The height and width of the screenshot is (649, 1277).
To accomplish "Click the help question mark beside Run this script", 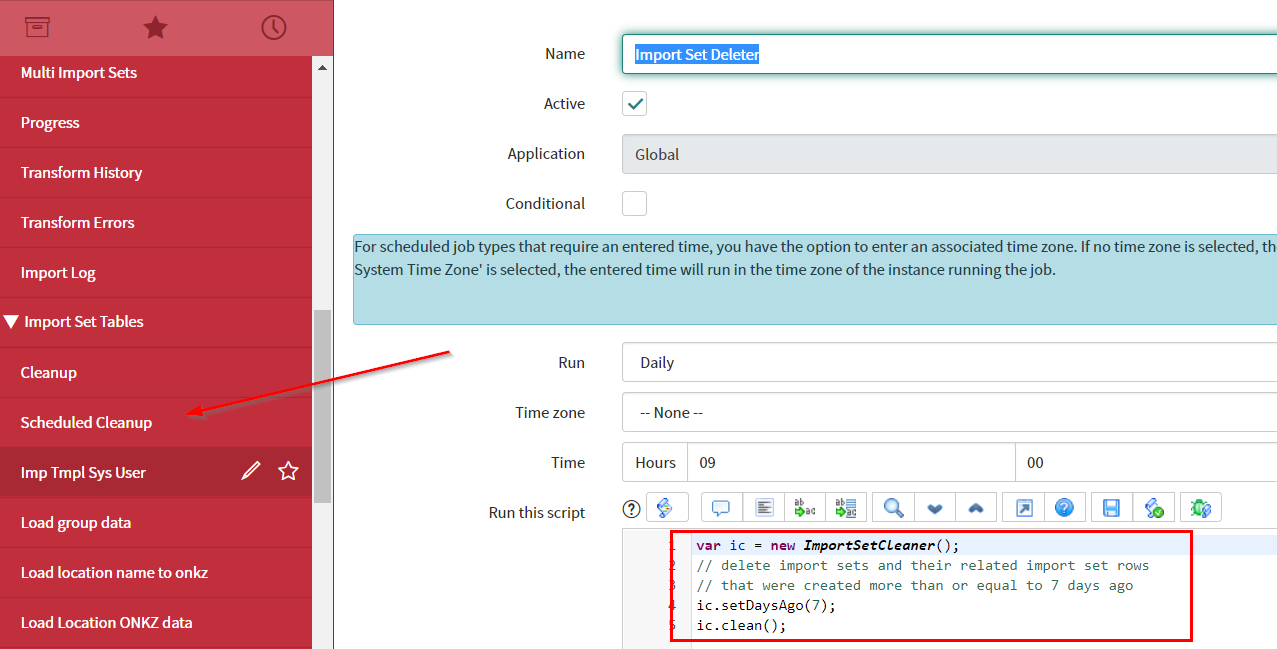I will (x=631, y=507).
